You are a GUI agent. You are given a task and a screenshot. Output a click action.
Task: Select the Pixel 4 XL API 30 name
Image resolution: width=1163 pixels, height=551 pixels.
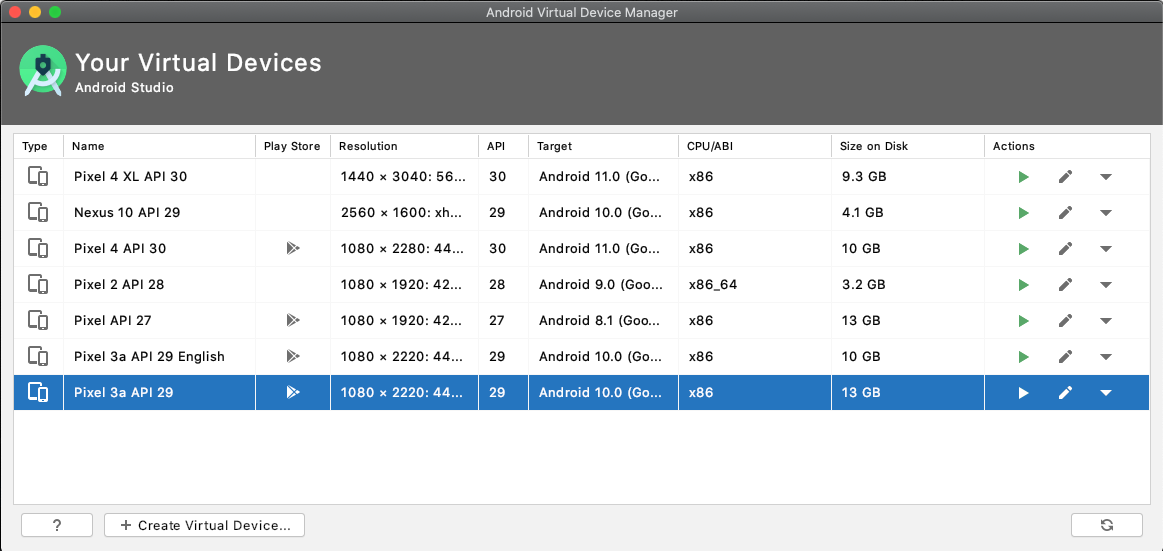131,176
